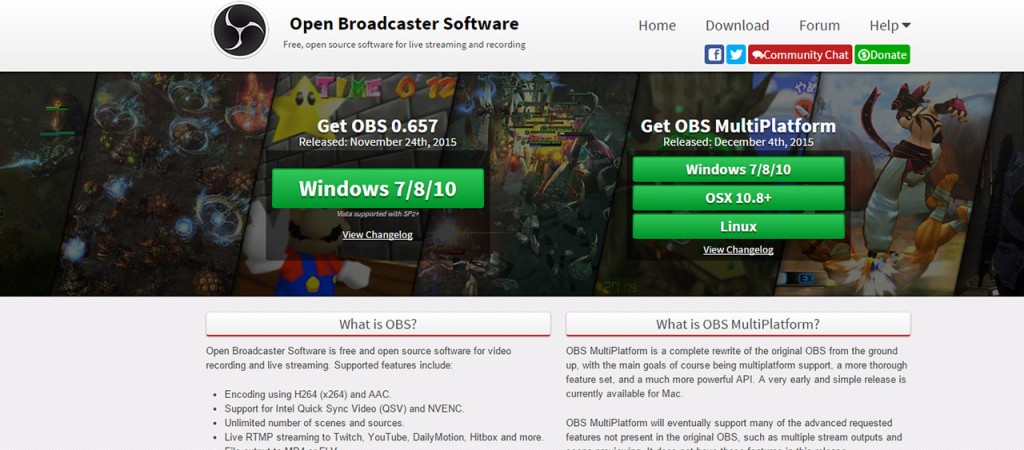Click 'Get OBS MultiPlatform' heading text
This screenshot has width=1024, height=450.
coord(738,126)
